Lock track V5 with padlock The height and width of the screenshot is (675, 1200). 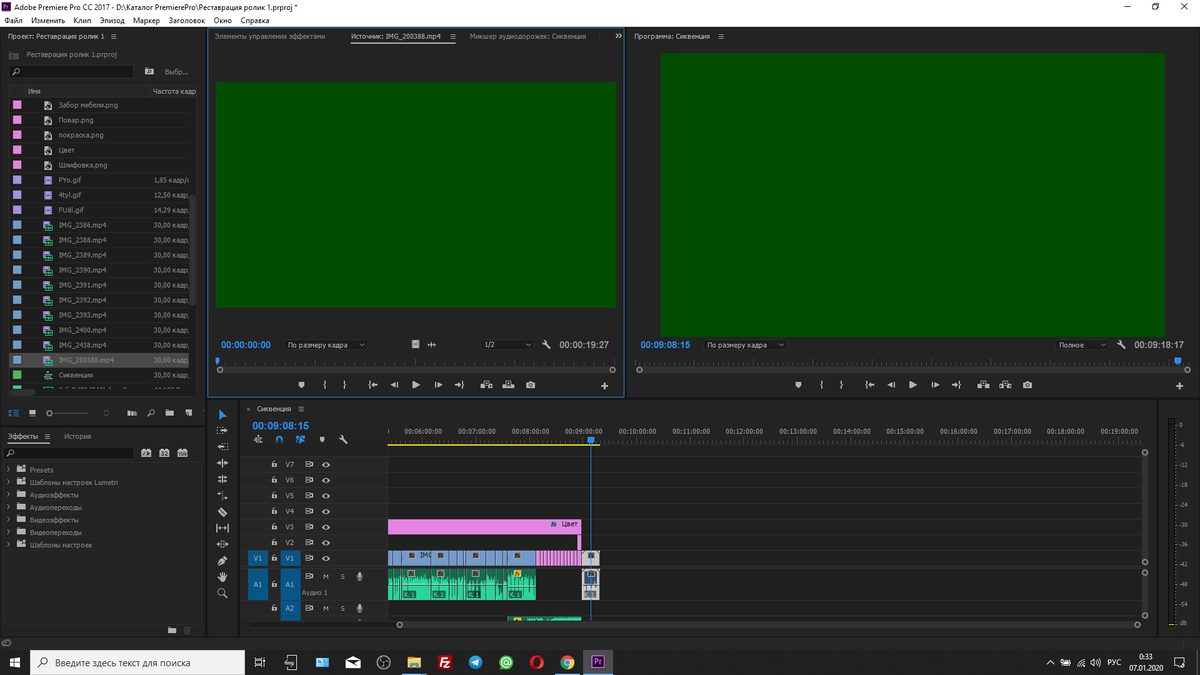274,496
